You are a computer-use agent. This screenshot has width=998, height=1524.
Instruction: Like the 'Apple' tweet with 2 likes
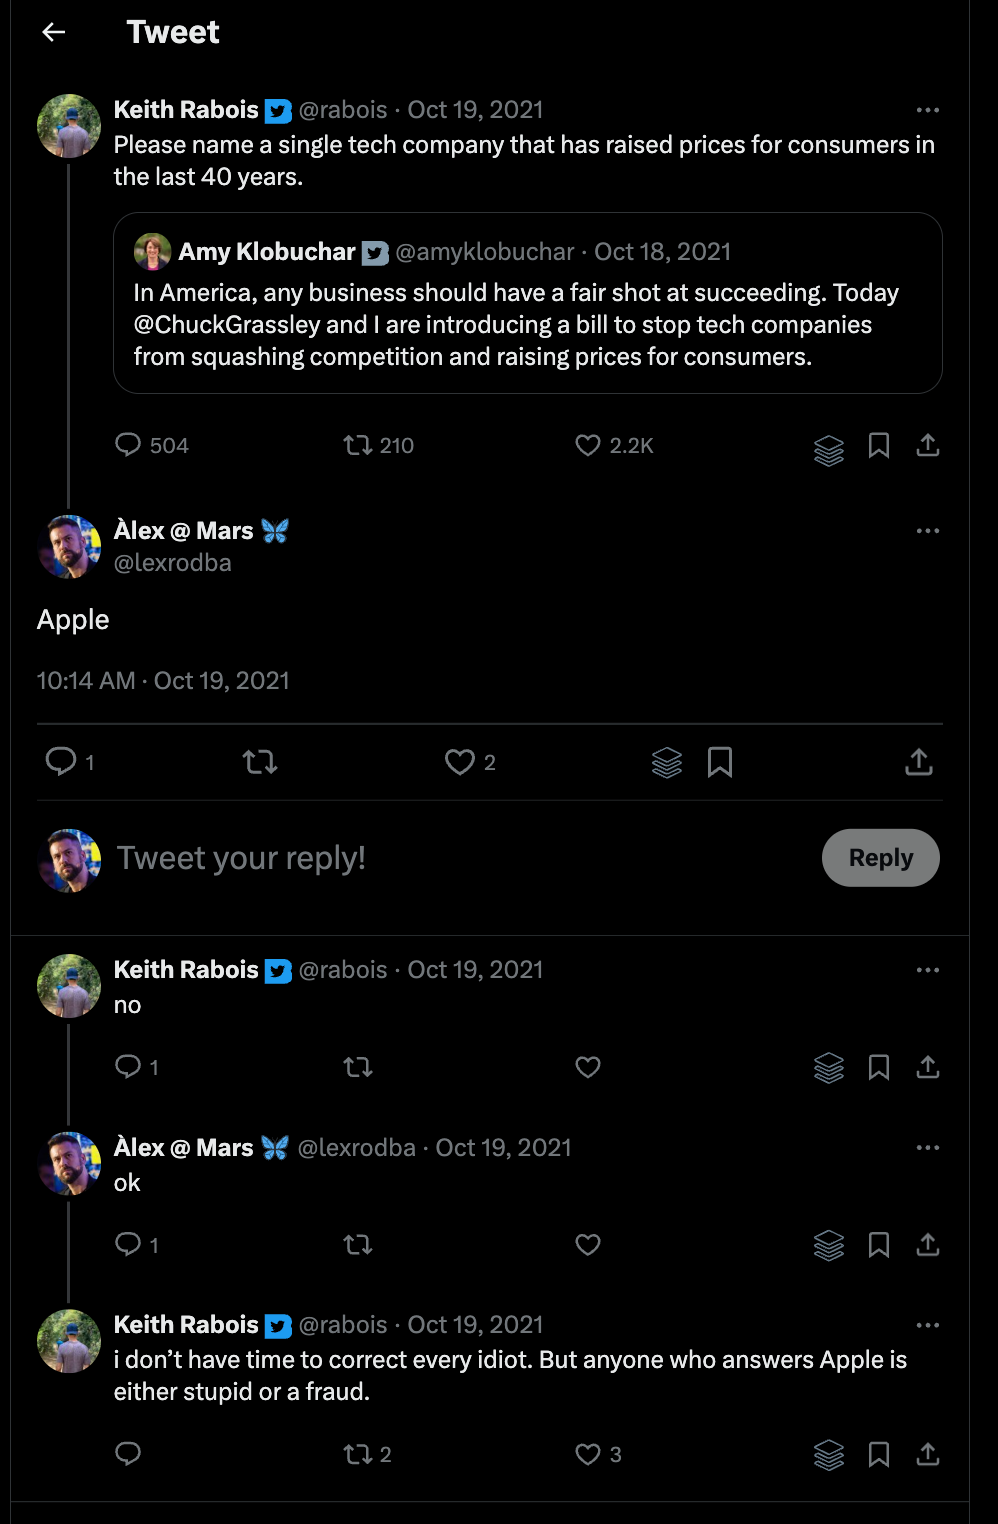pyautogui.click(x=459, y=762)
